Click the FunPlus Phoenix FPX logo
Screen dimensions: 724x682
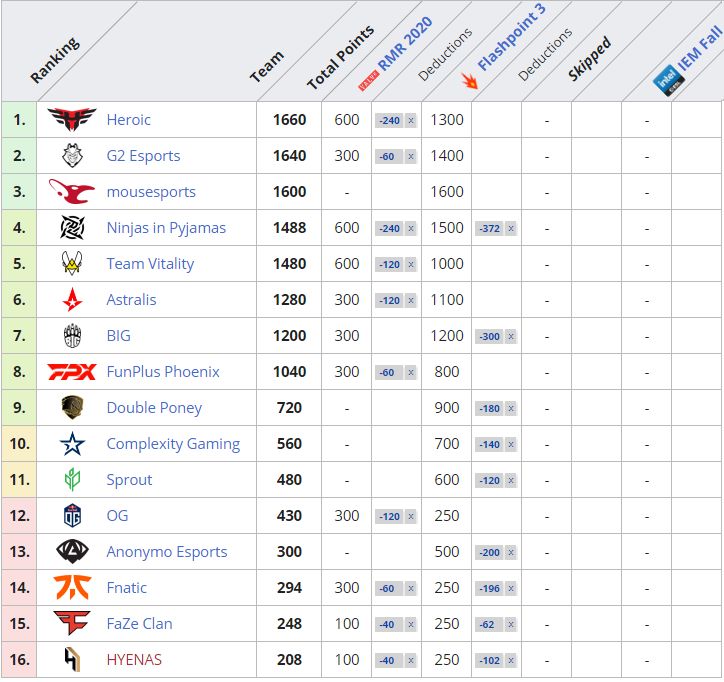pos(71,372)
